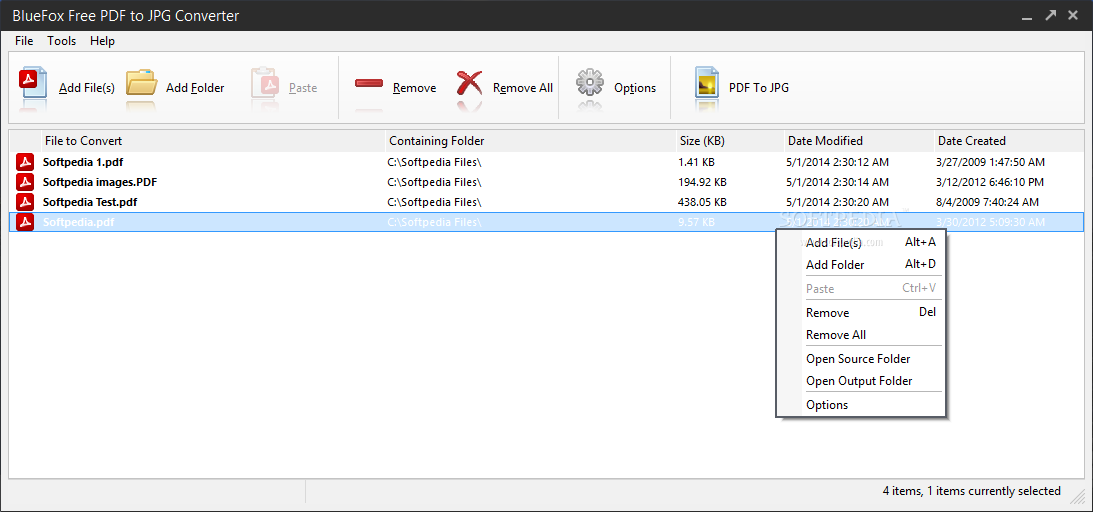Select the Softpedia images.PDF file name
Screen dimensions: 1093x512
[x=100, y=183]
